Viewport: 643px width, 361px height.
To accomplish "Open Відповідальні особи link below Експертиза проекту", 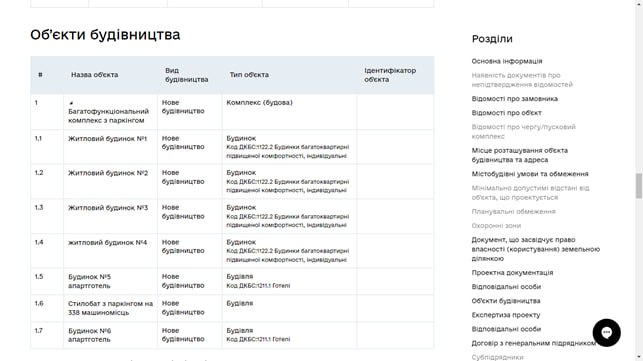I will [506, 329].
